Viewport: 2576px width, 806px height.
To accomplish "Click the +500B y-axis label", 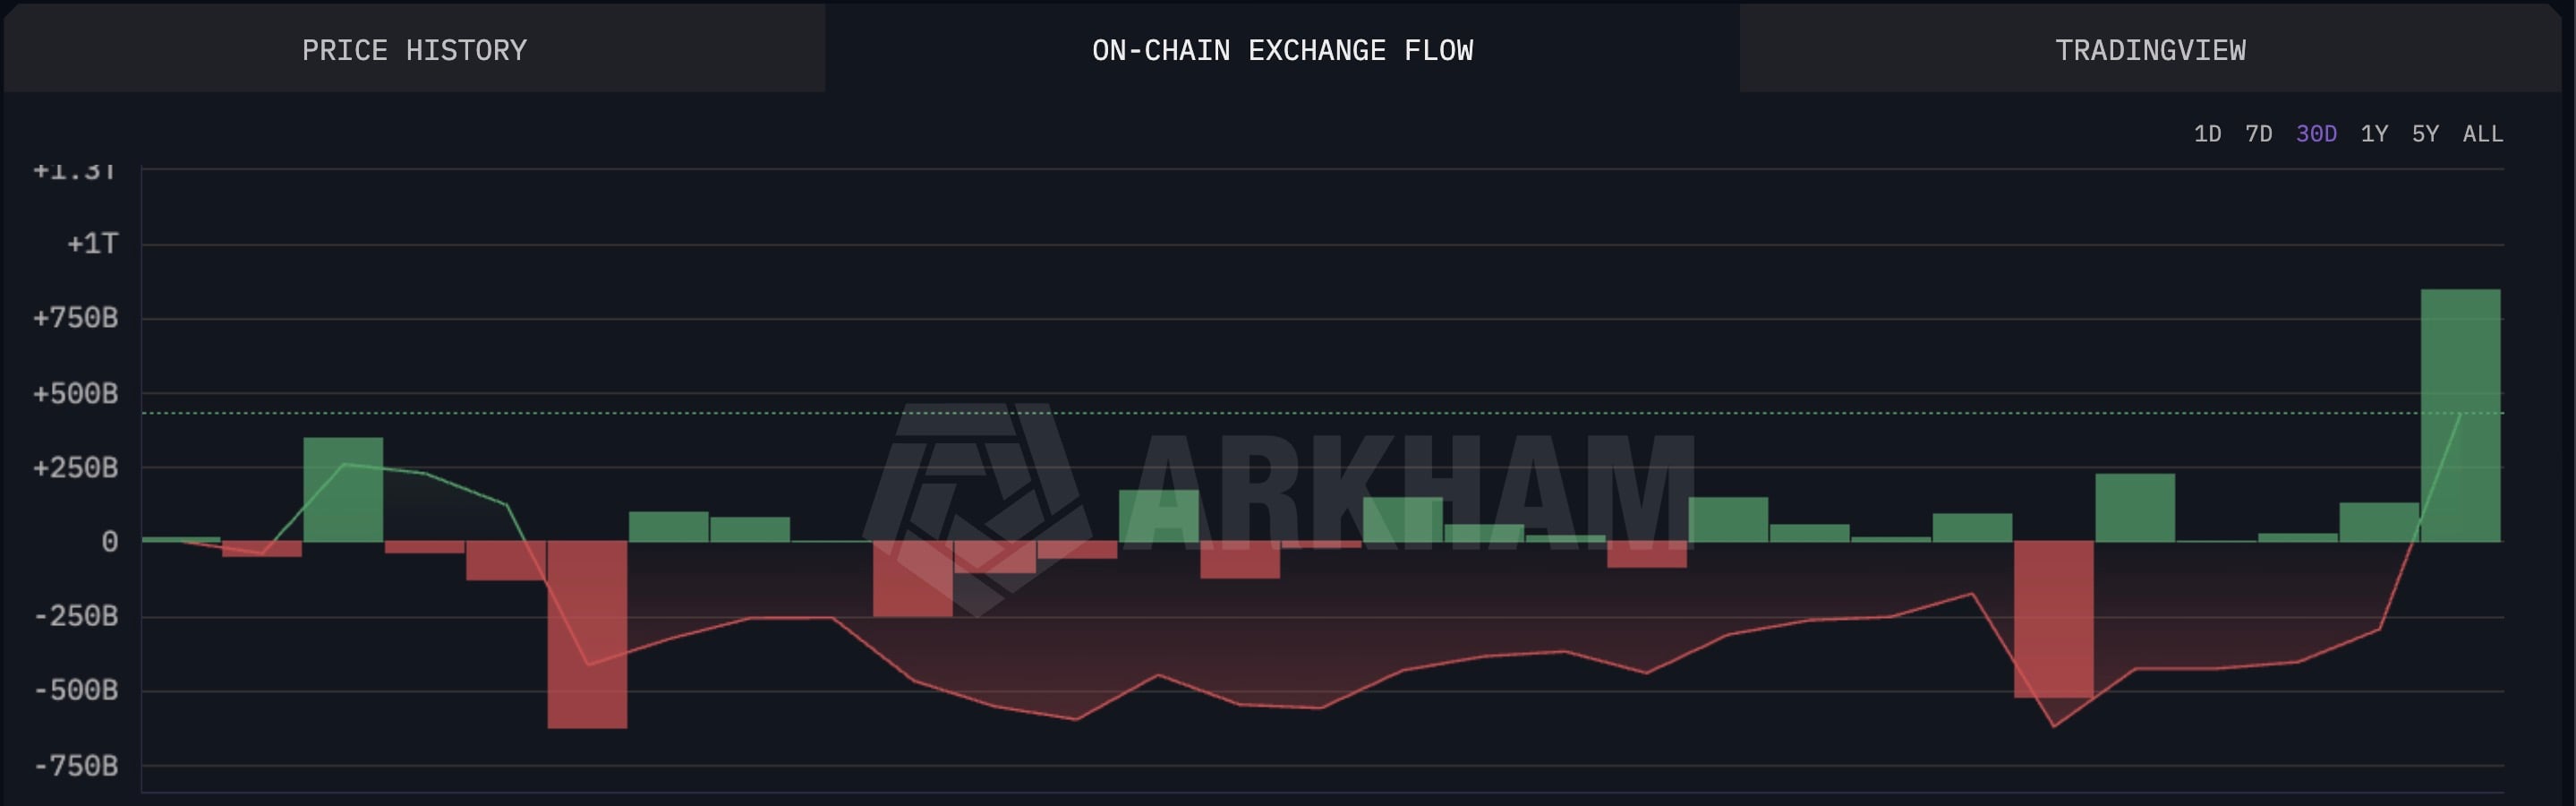I will coord(76,394).
